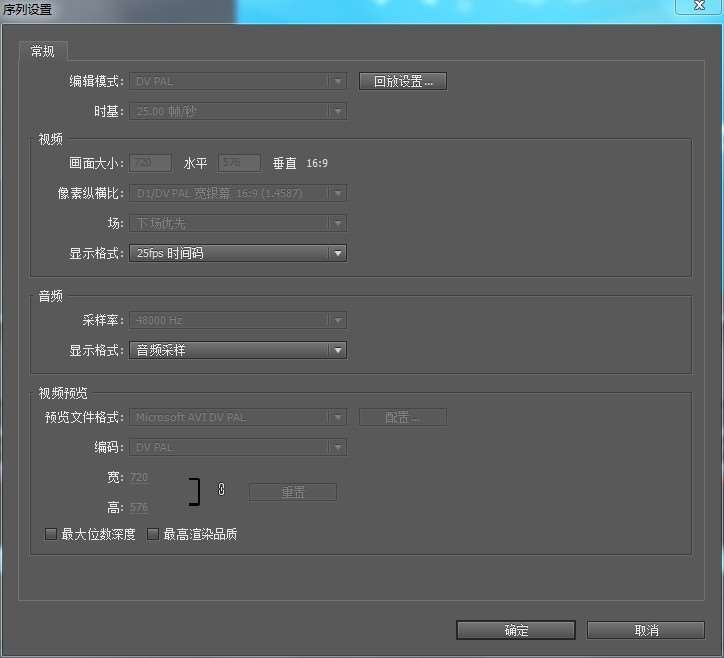
Task: Click the vertical 576 frame size field
Action: [x=239, y=163]
